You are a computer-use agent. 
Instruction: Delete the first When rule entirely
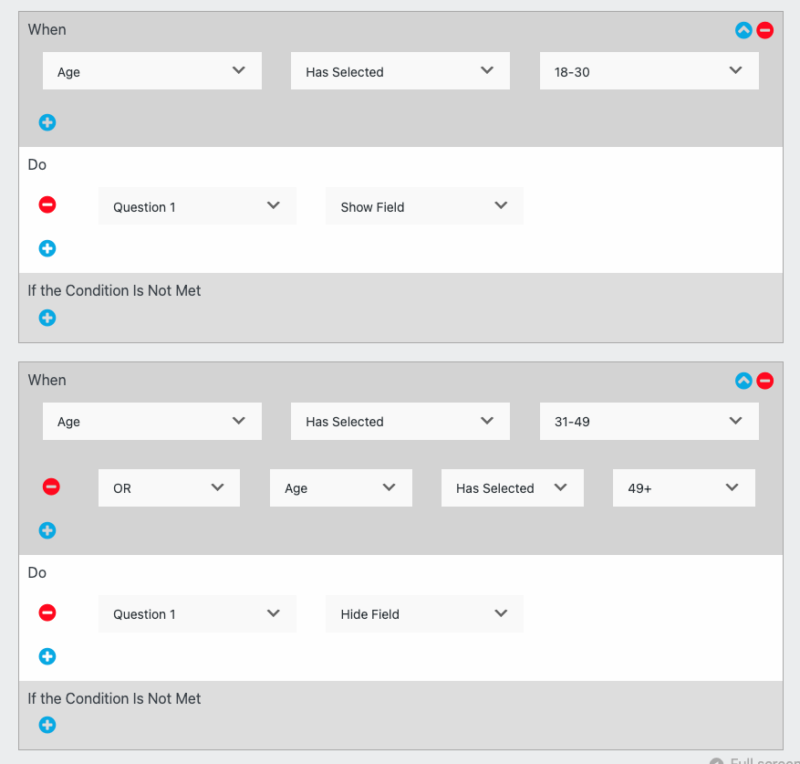pyautogui.click(x=765, y=30)
